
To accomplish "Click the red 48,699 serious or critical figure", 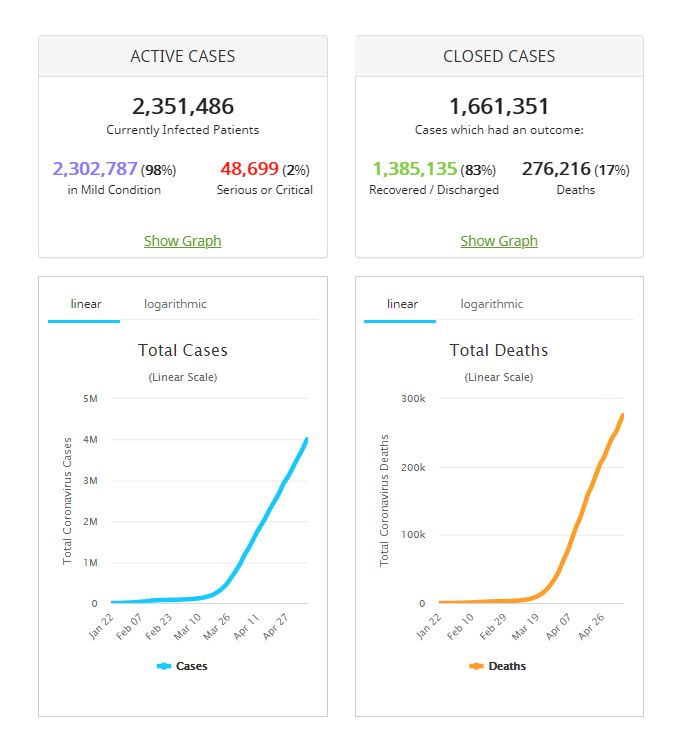I will (x=247, y=169).
